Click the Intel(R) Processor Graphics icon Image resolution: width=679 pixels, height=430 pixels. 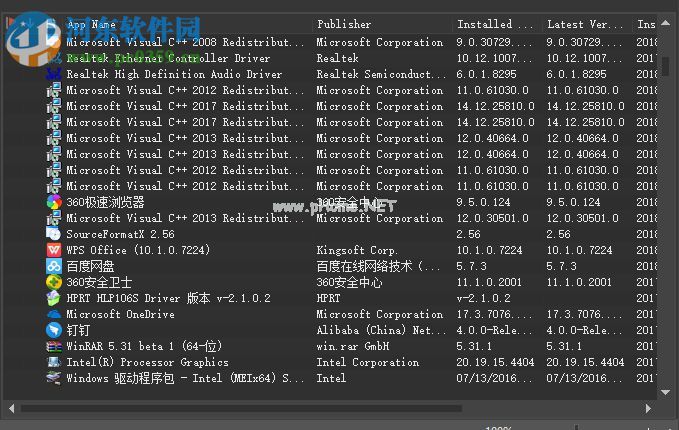click(54, 362)
